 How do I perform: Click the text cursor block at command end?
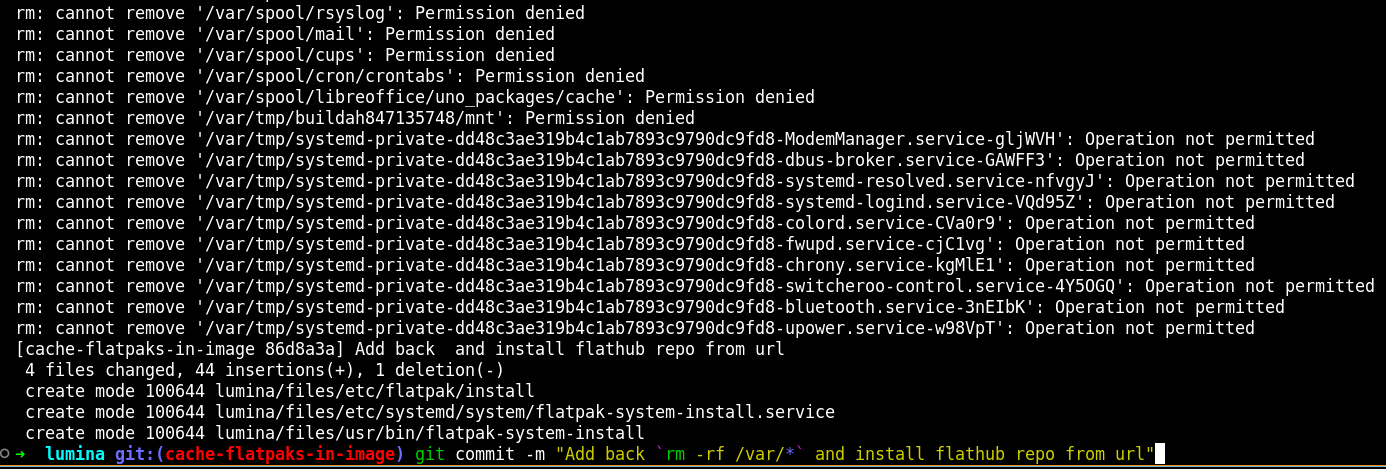coord(1160,455)
